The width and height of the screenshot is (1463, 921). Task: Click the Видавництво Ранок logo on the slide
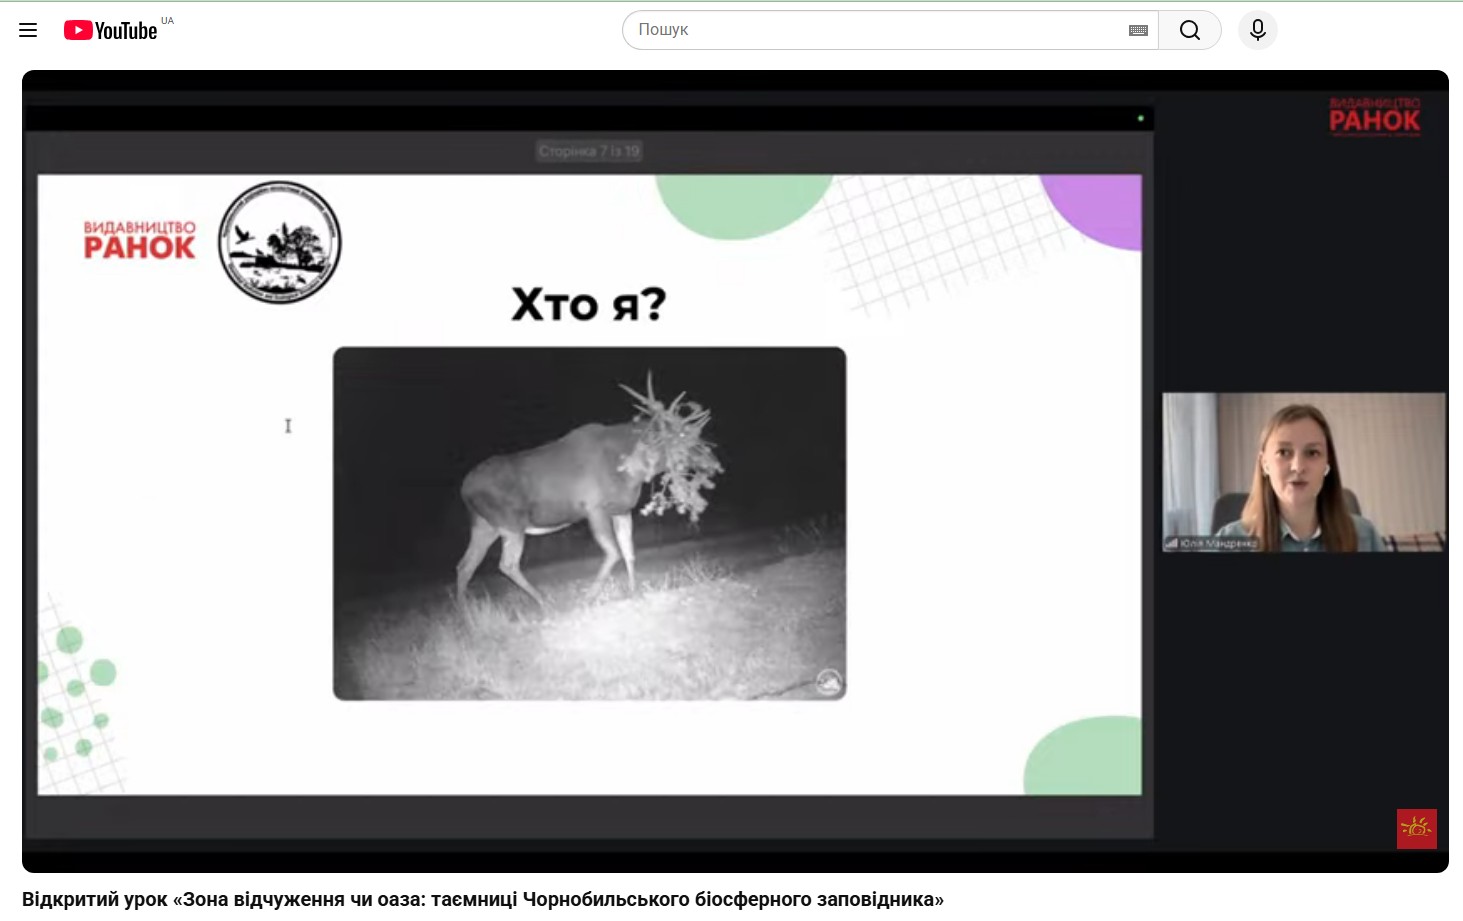[139, 241]
